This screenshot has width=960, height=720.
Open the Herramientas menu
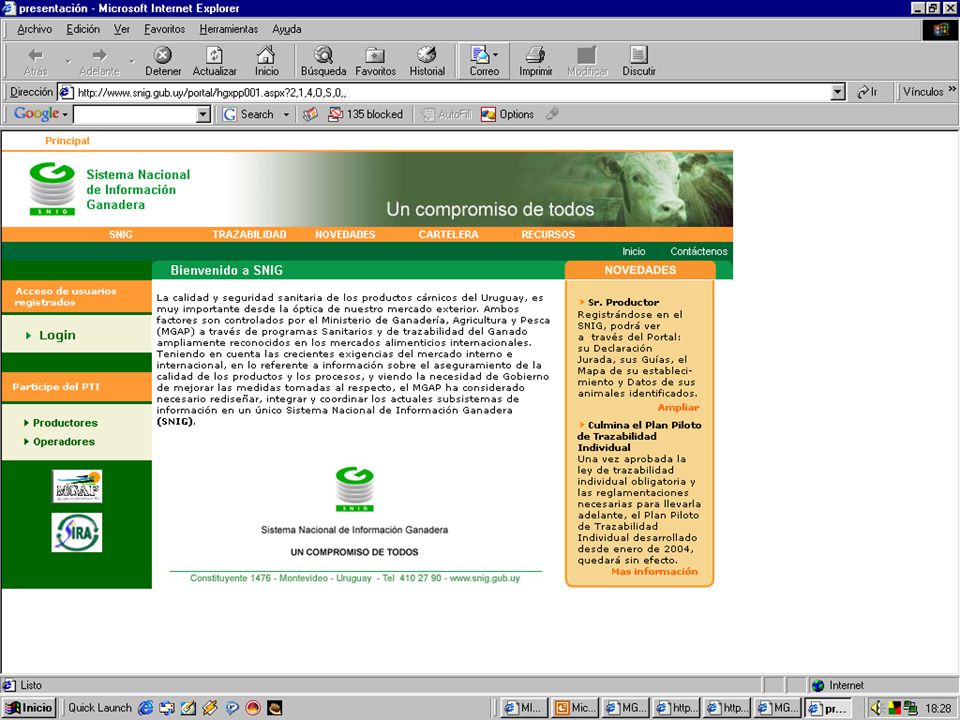coord(229,29)
